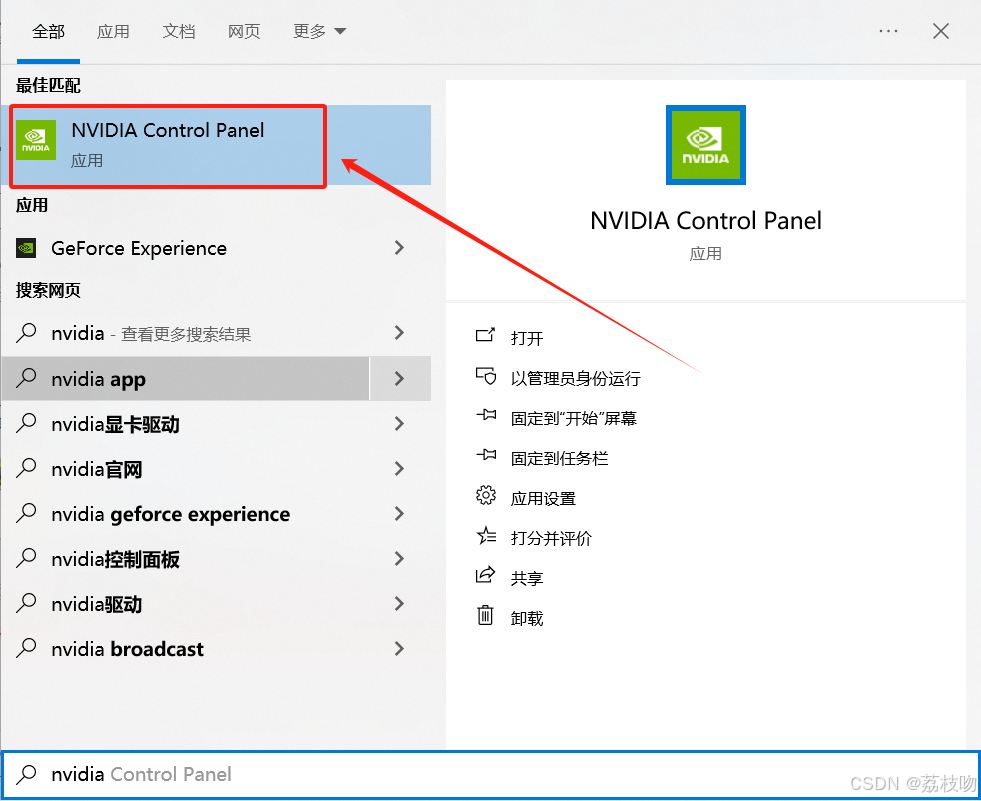Open the 更多 dropdown tab
This screenshot has height=801, width=981.
tap(319, 31)
